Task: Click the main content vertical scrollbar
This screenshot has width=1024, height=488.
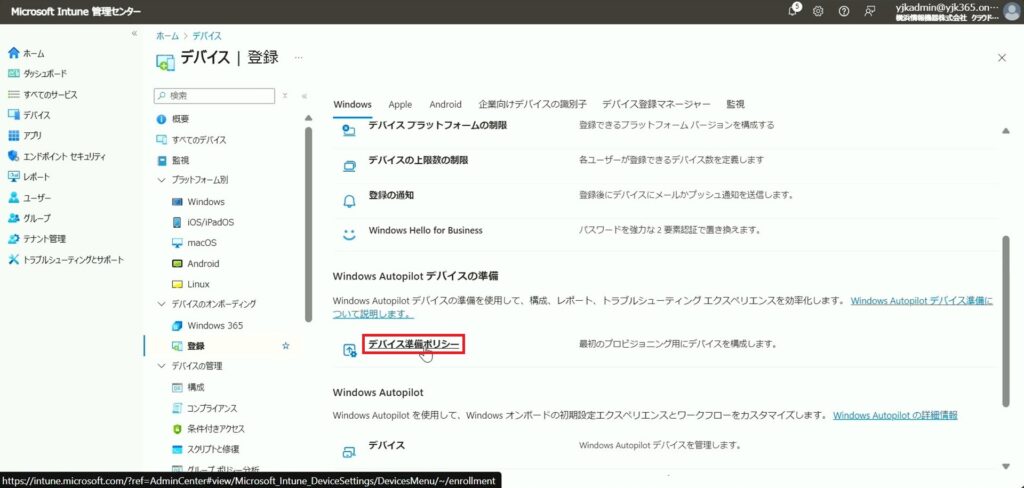Action: coord(1006,323)
